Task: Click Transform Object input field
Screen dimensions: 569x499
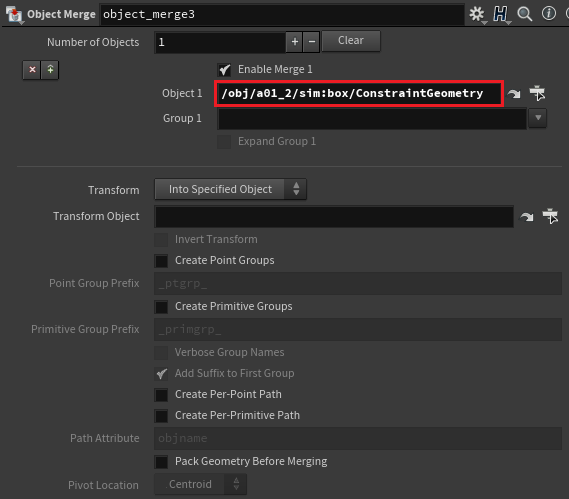Action: 334,217
